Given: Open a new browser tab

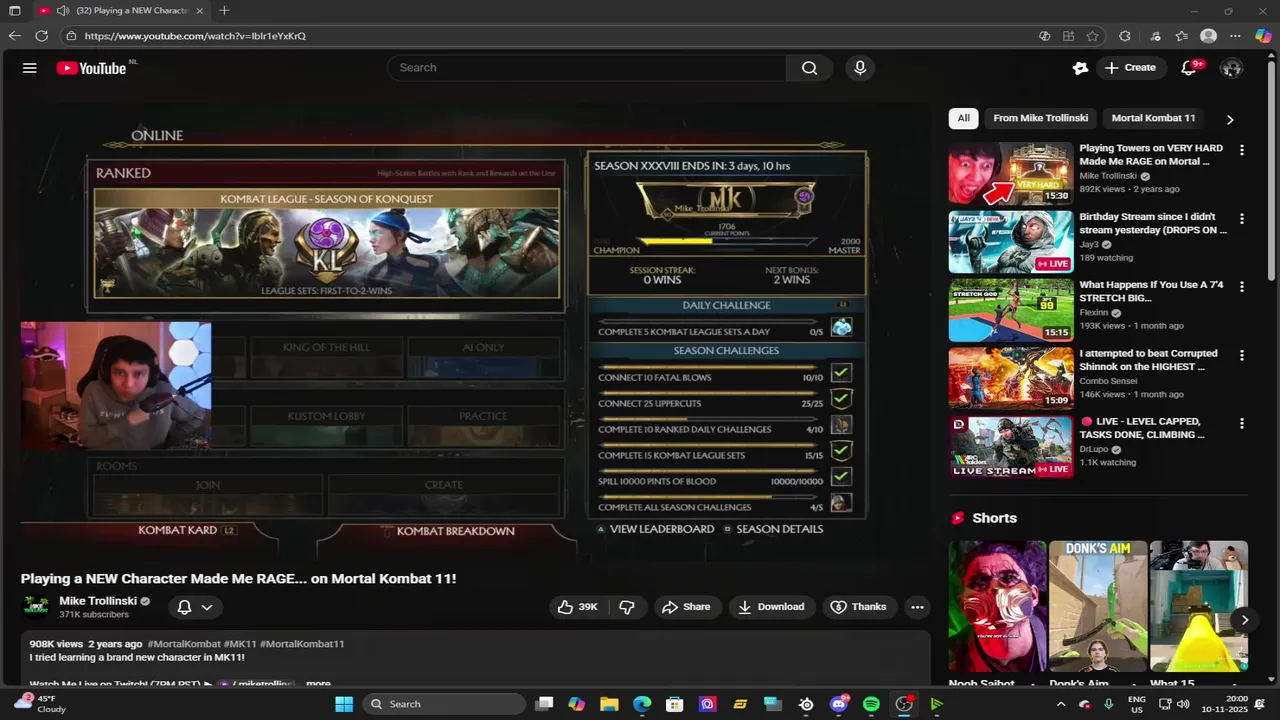Looking at the screenshot, I should [x=224, y=11].
